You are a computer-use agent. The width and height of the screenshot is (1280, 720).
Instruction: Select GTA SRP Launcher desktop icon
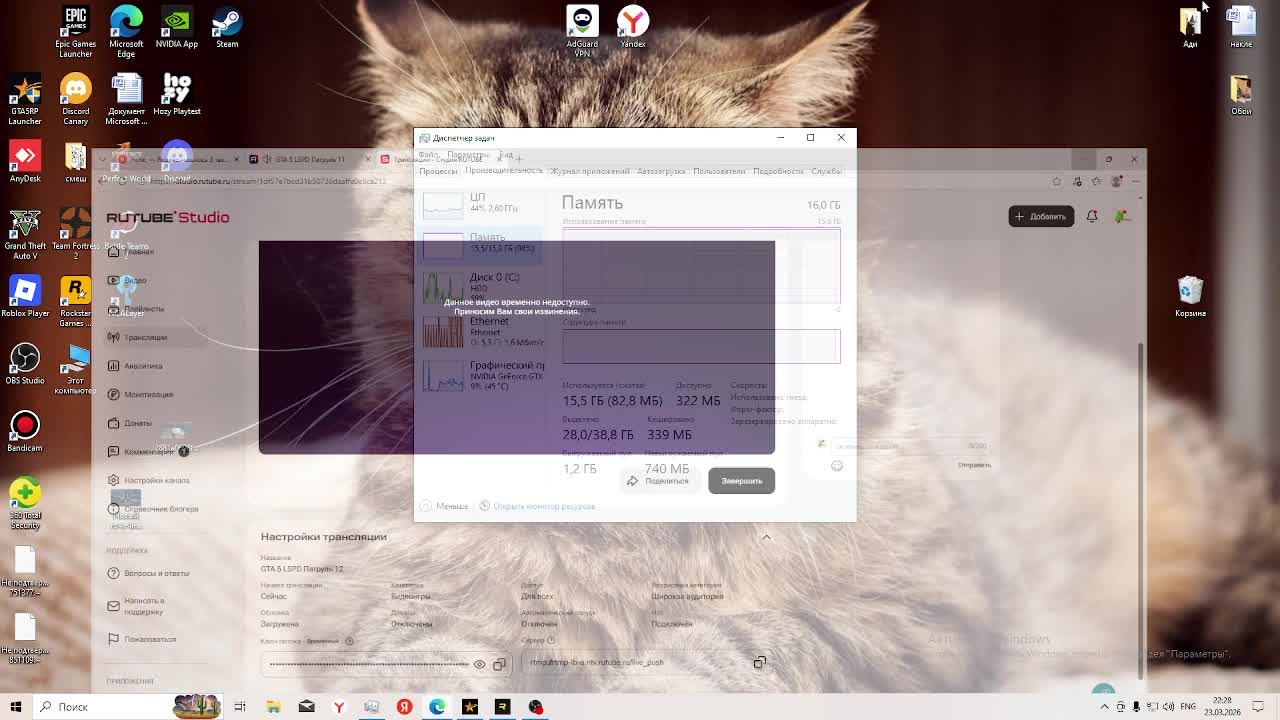[x=25, y=100]
